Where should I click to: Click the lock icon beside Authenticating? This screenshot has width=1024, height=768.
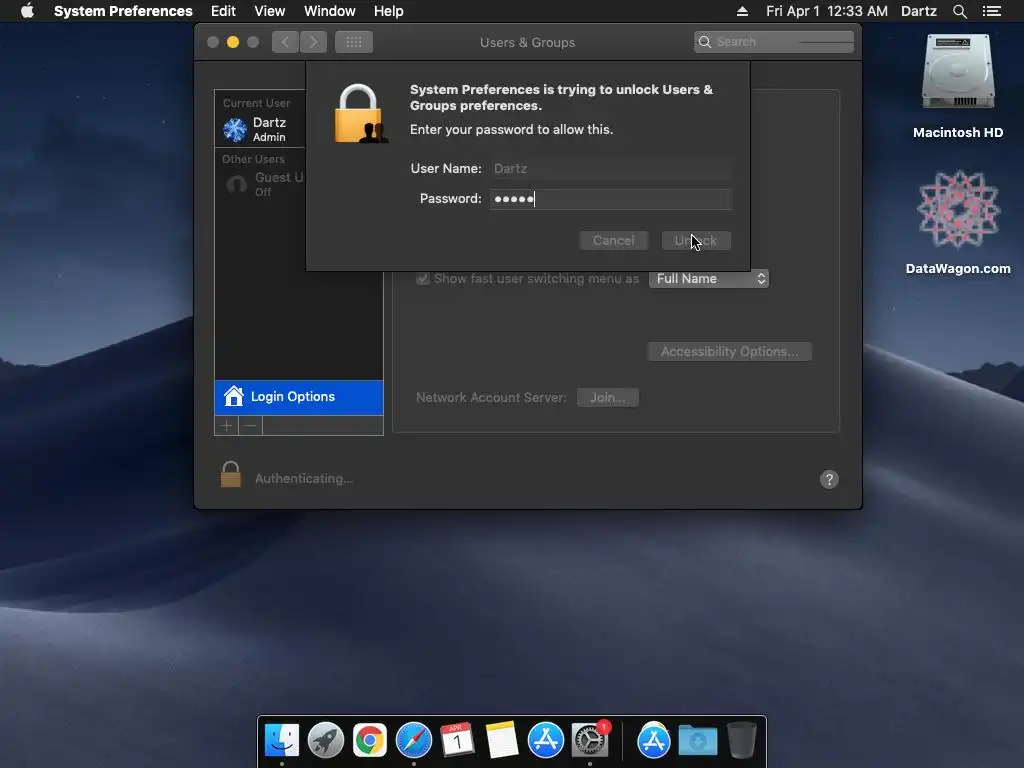tap(231, 475)
